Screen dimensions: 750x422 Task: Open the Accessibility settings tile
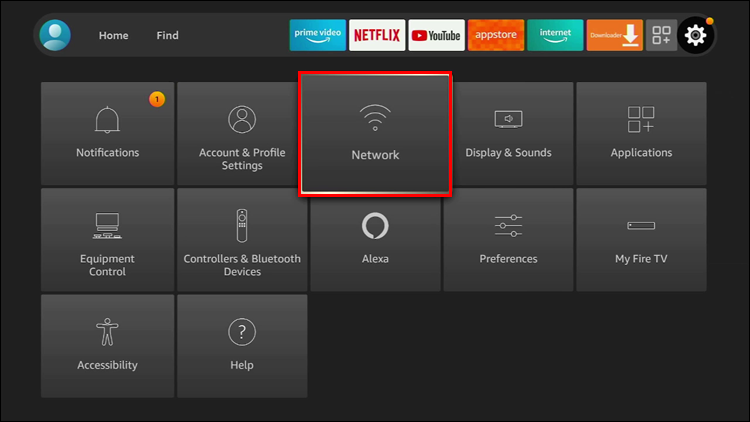[x=108, y=346]
